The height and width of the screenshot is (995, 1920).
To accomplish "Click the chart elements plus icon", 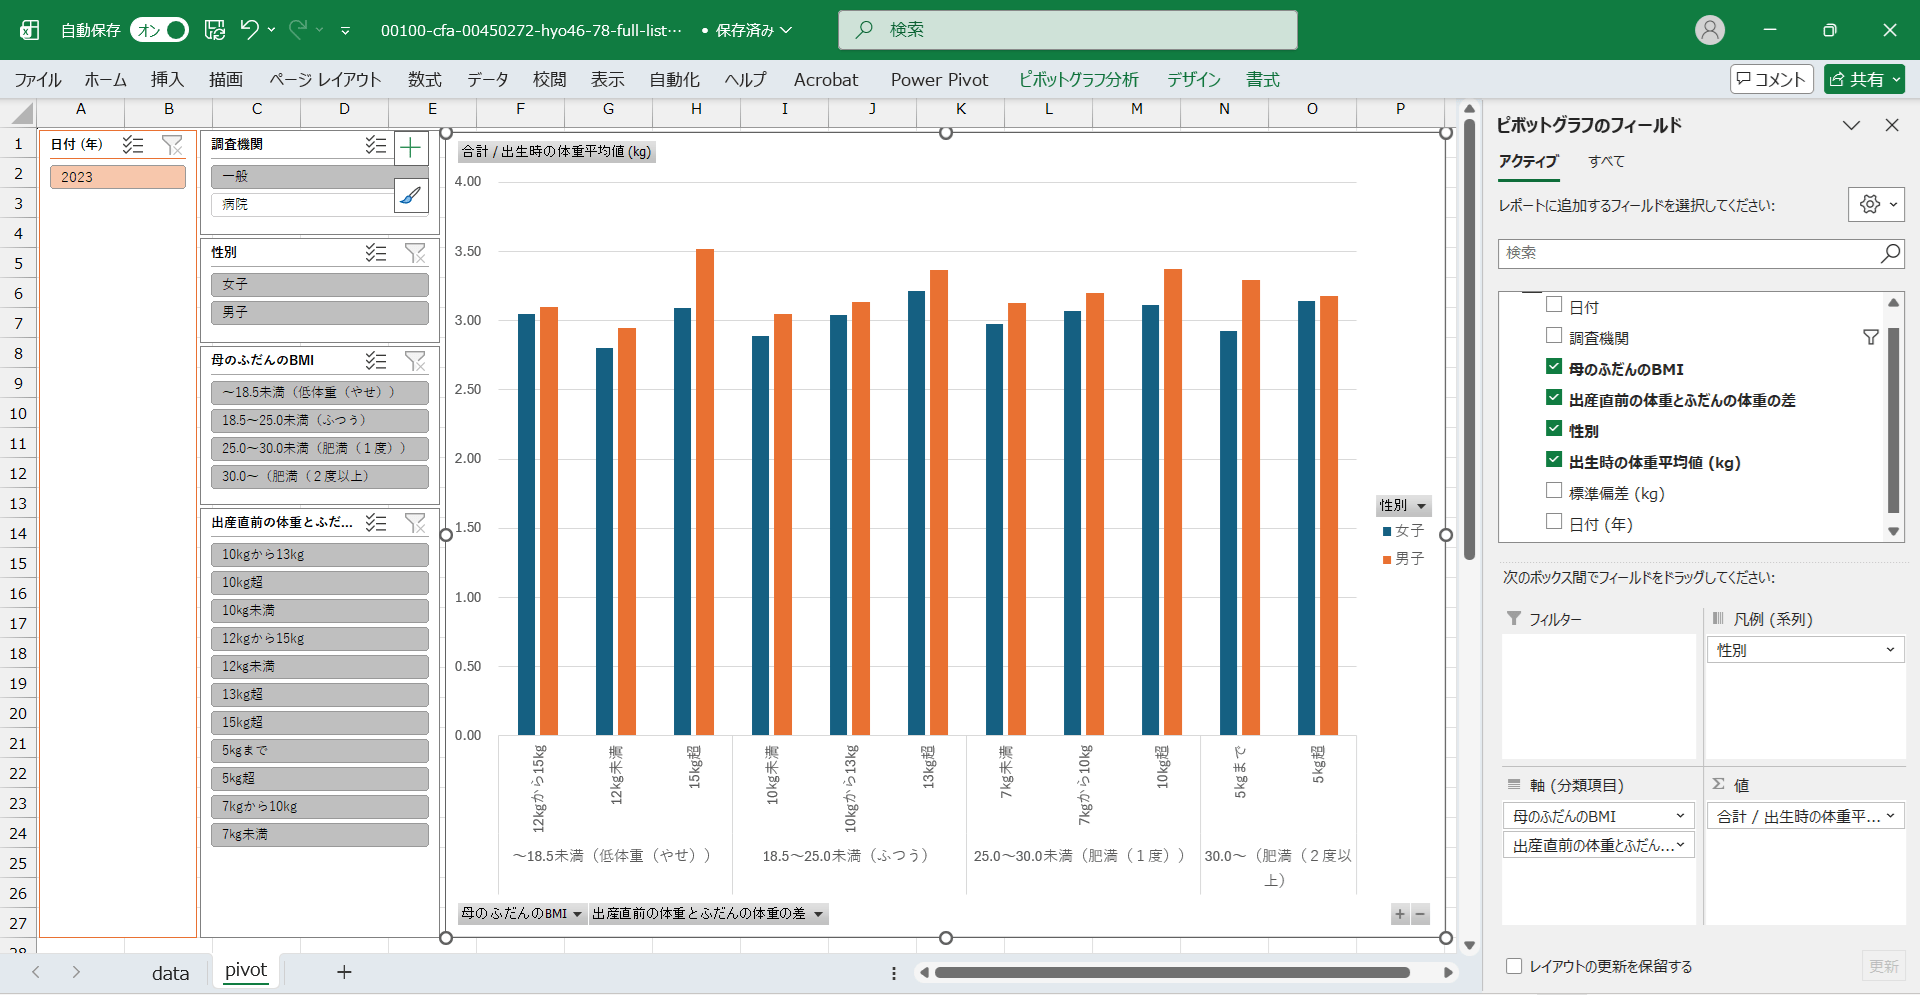I will 410,149.
